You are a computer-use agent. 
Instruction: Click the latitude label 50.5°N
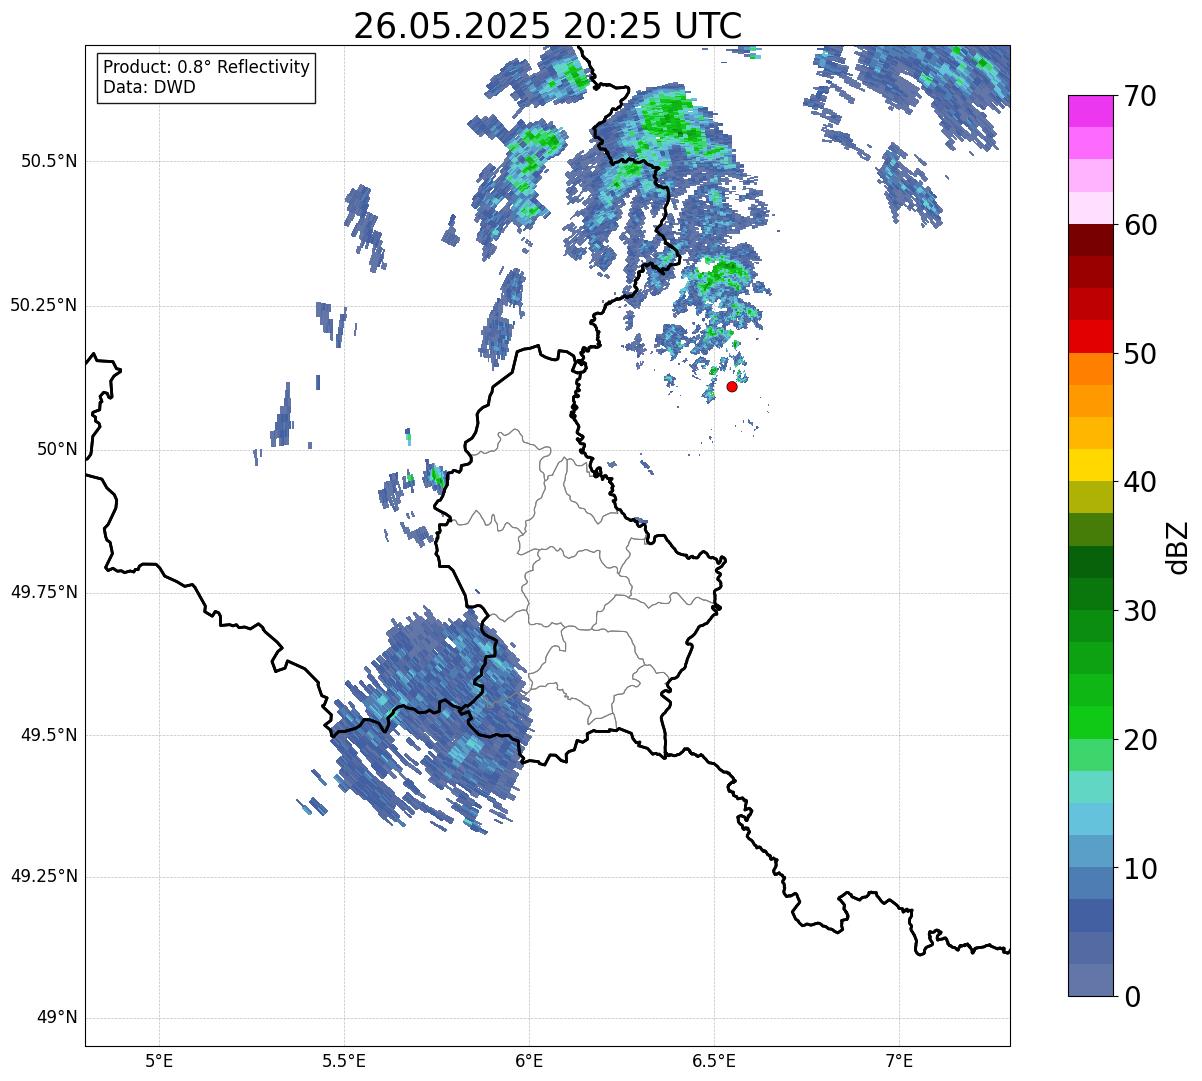coord(49,161)
